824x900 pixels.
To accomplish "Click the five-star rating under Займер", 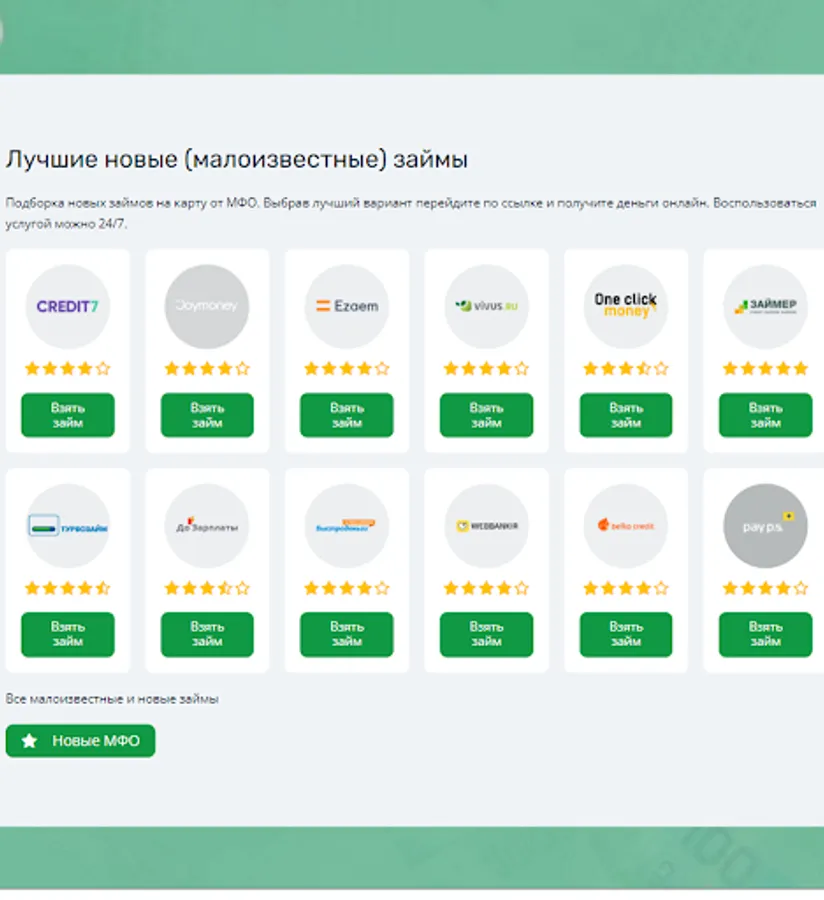I will pyautogui.click(x=765, y=368).
